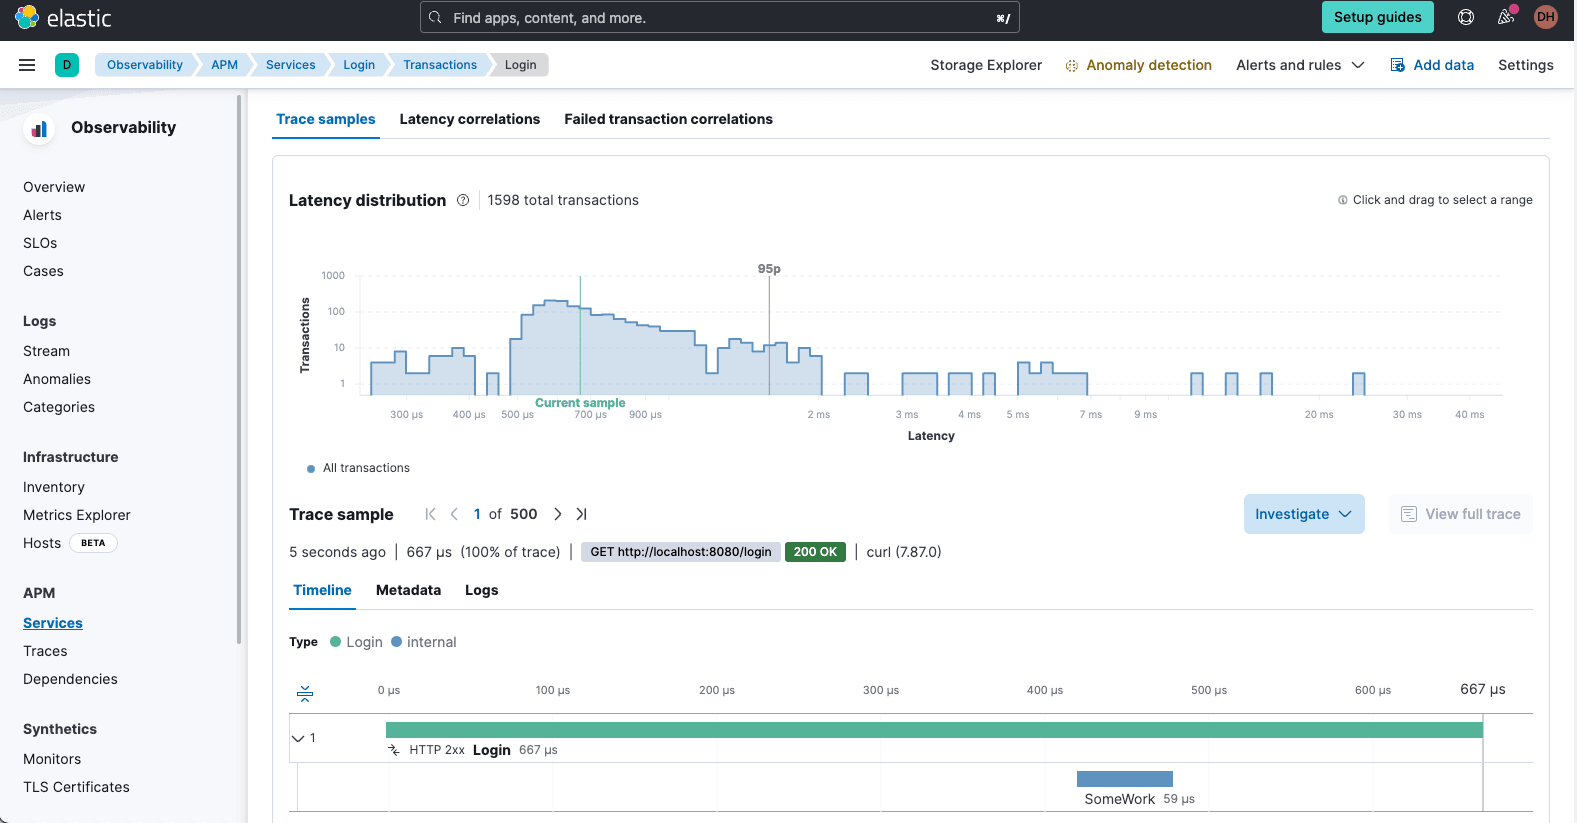Toggle the Login type legend
This screenshot has width=1577, height=823.
click(x=356, y=642)
